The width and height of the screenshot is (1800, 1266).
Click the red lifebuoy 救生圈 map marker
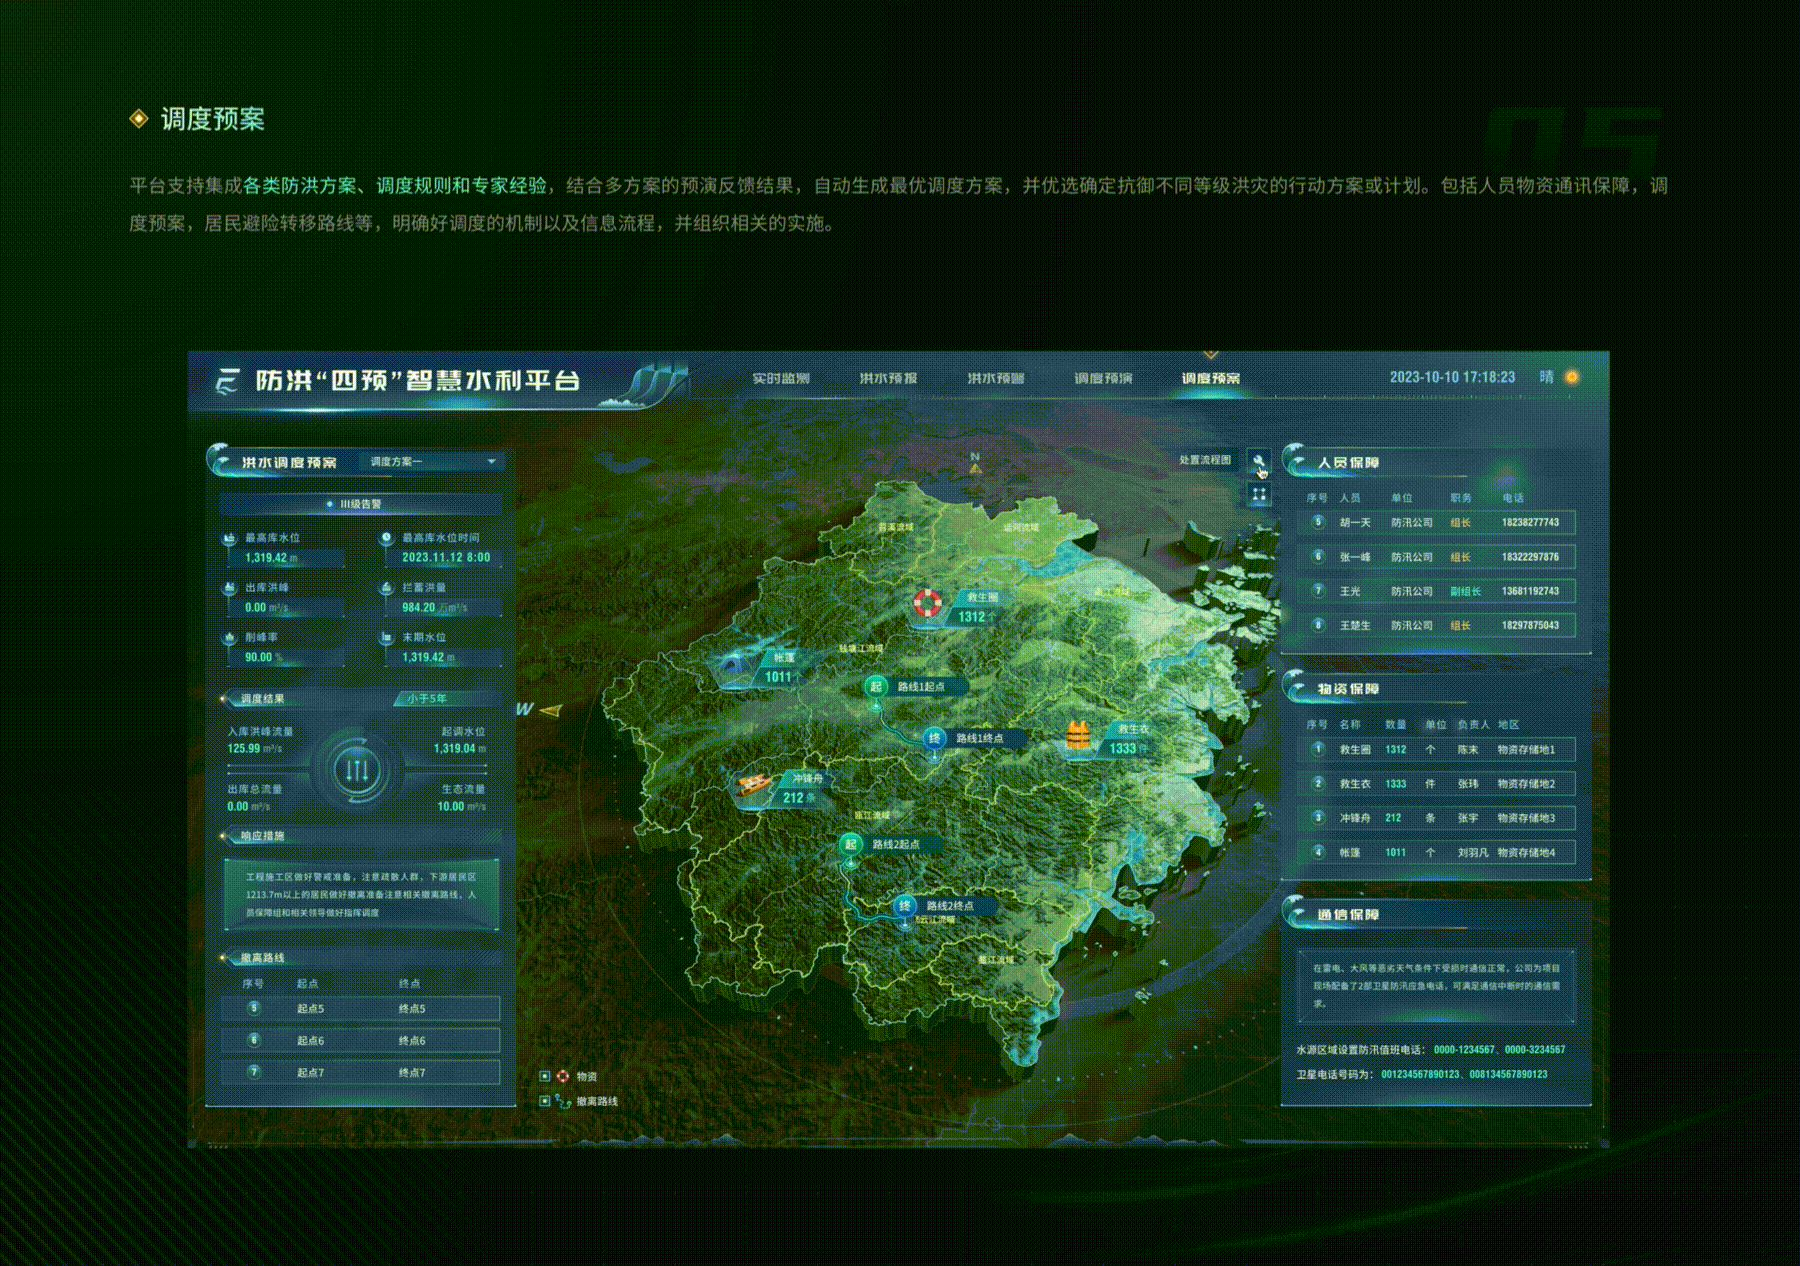[927, 603]
